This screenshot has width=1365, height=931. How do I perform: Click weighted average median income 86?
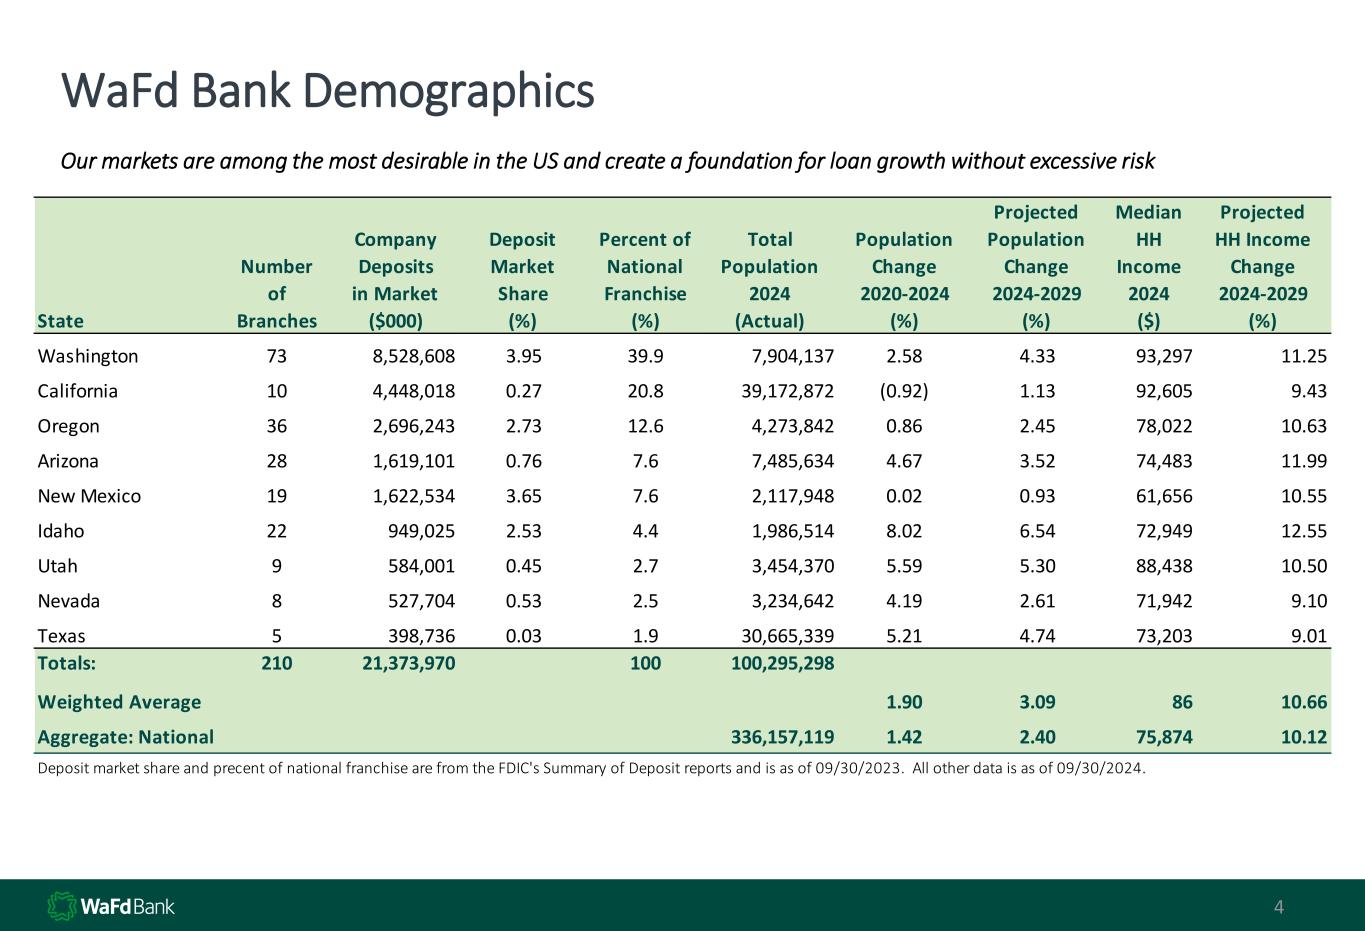[1182, 702]
